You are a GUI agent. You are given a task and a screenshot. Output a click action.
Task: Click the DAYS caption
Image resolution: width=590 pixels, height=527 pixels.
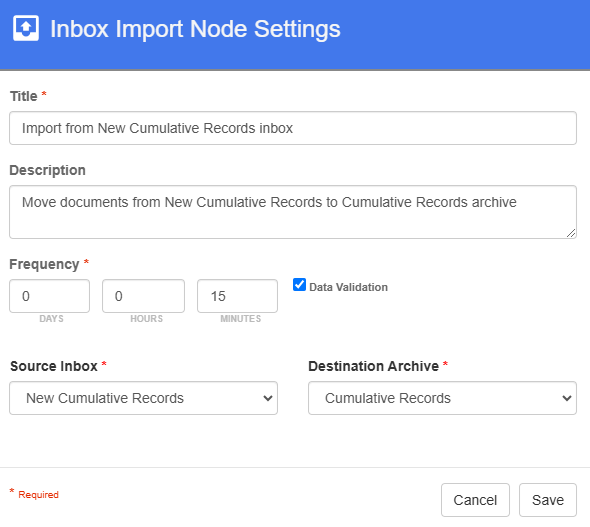pos(51,319)
